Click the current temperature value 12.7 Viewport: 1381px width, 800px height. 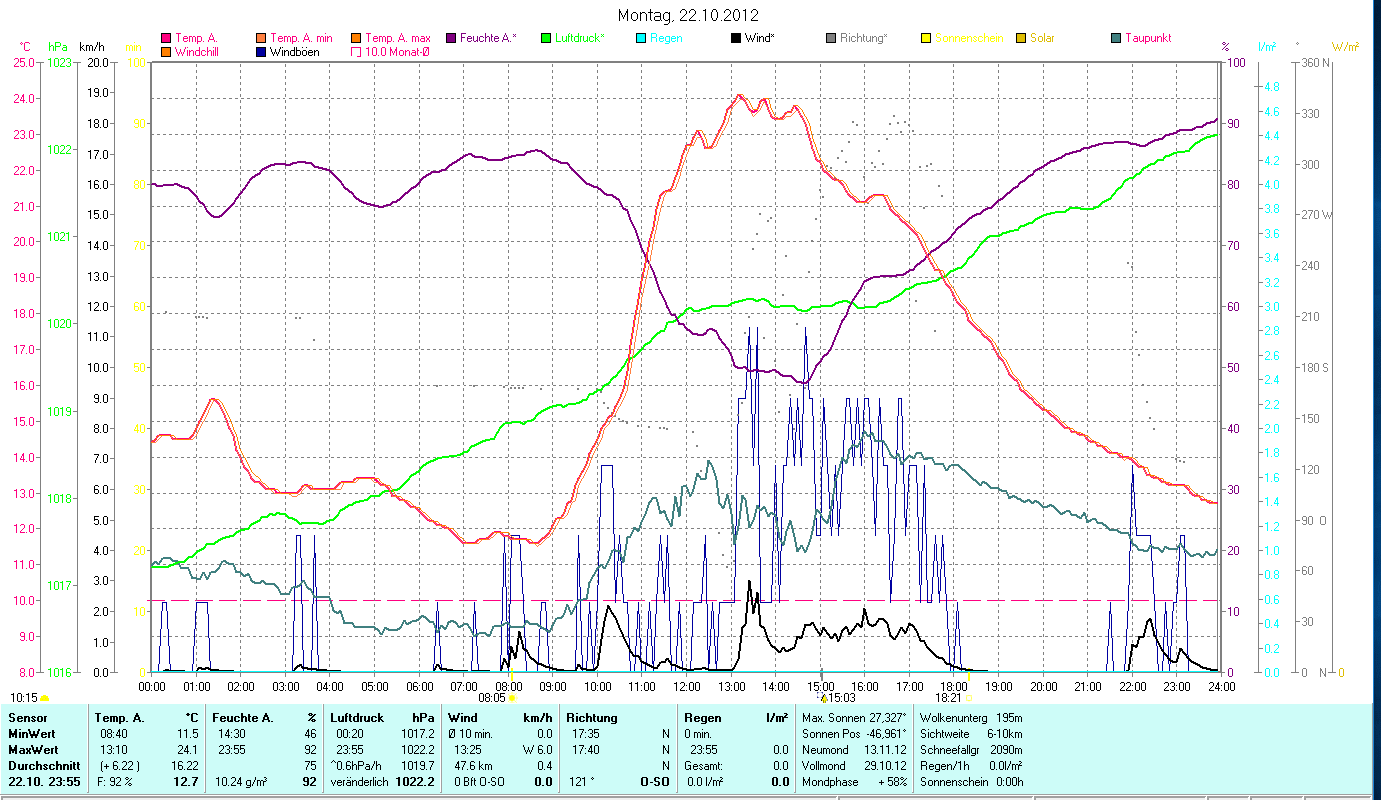point(187,780)
